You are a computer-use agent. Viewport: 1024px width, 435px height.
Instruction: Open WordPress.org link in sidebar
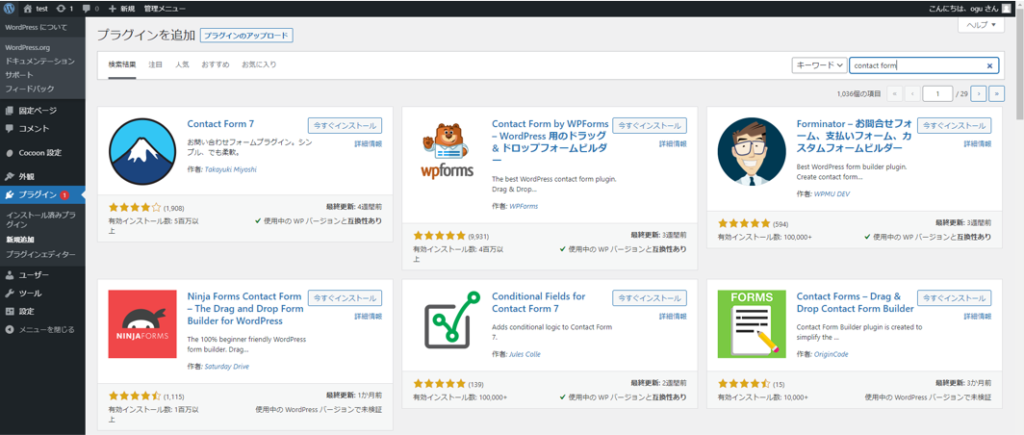tap(27, 48)
